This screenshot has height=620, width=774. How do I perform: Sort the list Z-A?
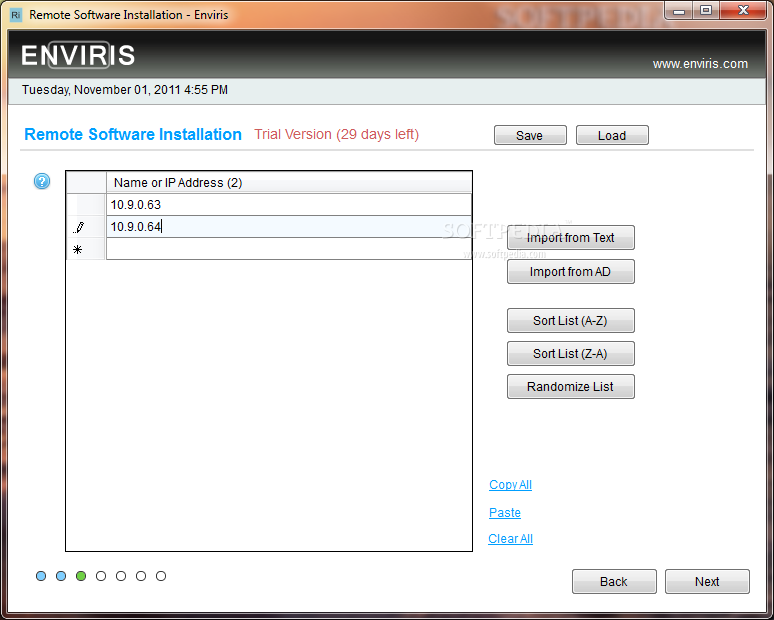coord(571,353)
